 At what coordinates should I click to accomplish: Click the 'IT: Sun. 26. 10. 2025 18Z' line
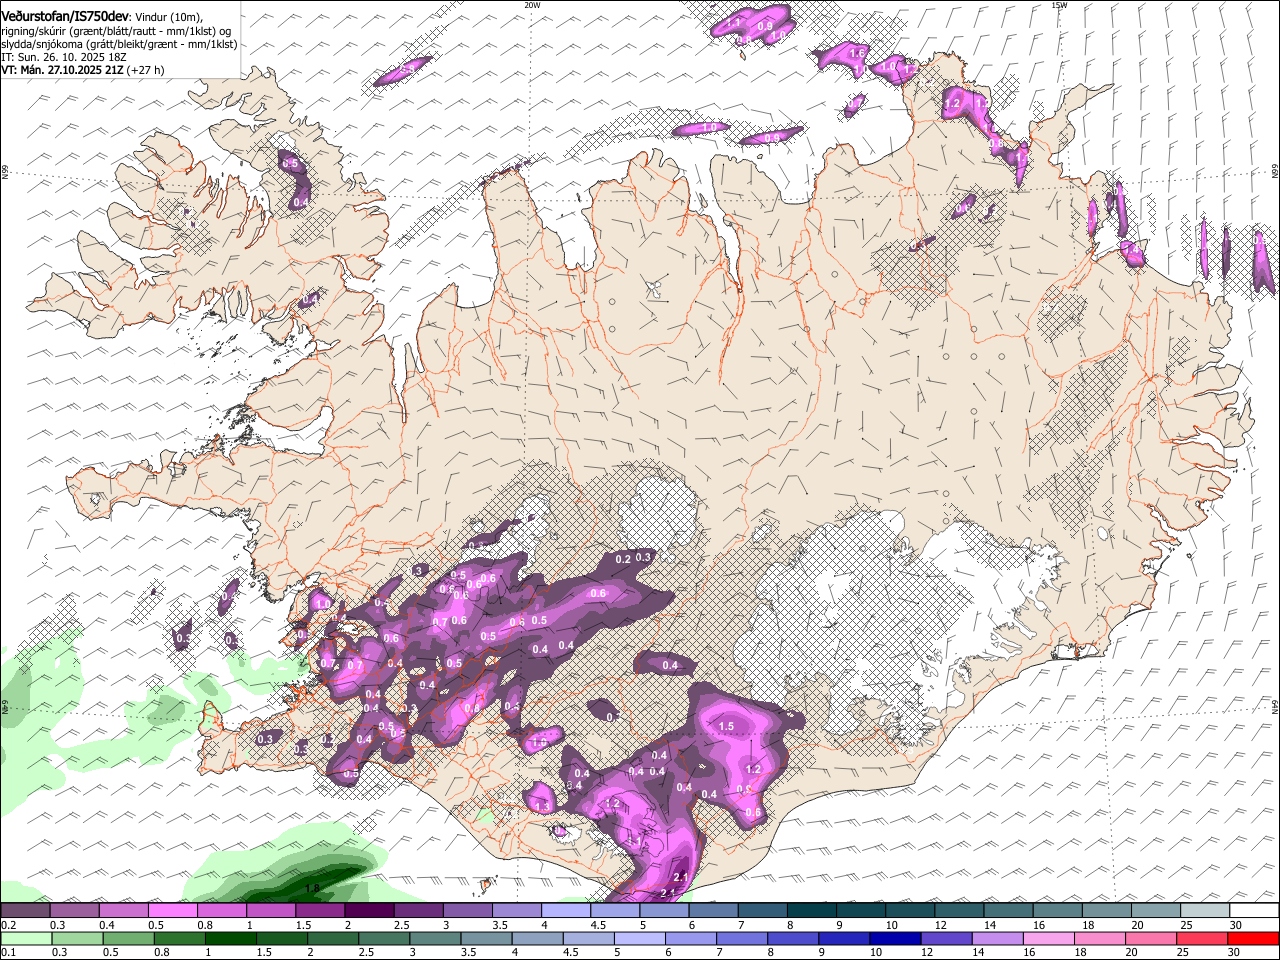63,57
